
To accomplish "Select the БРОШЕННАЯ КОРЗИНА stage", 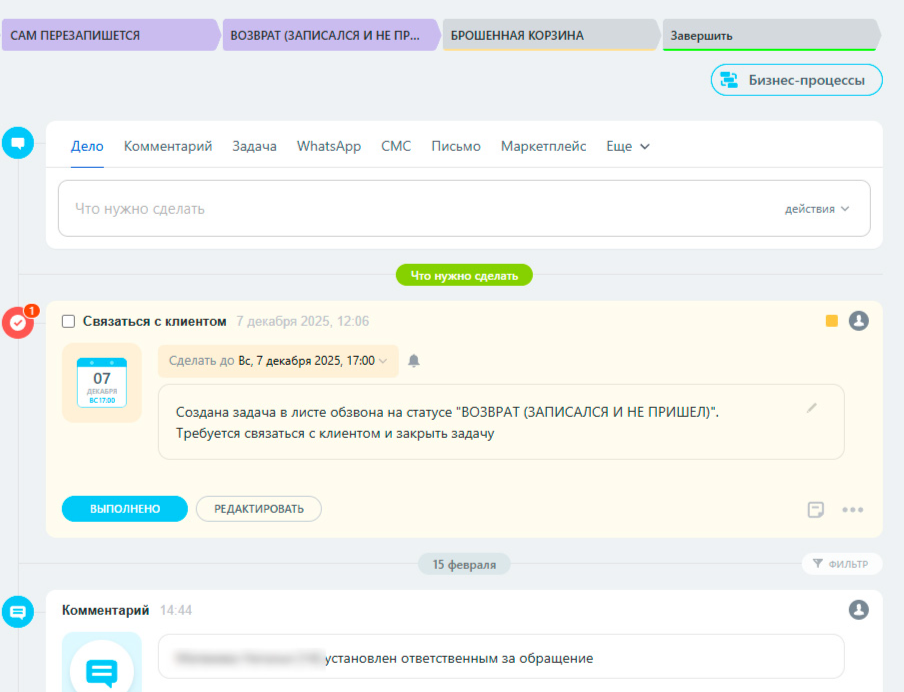I will (x=551, y=35).
